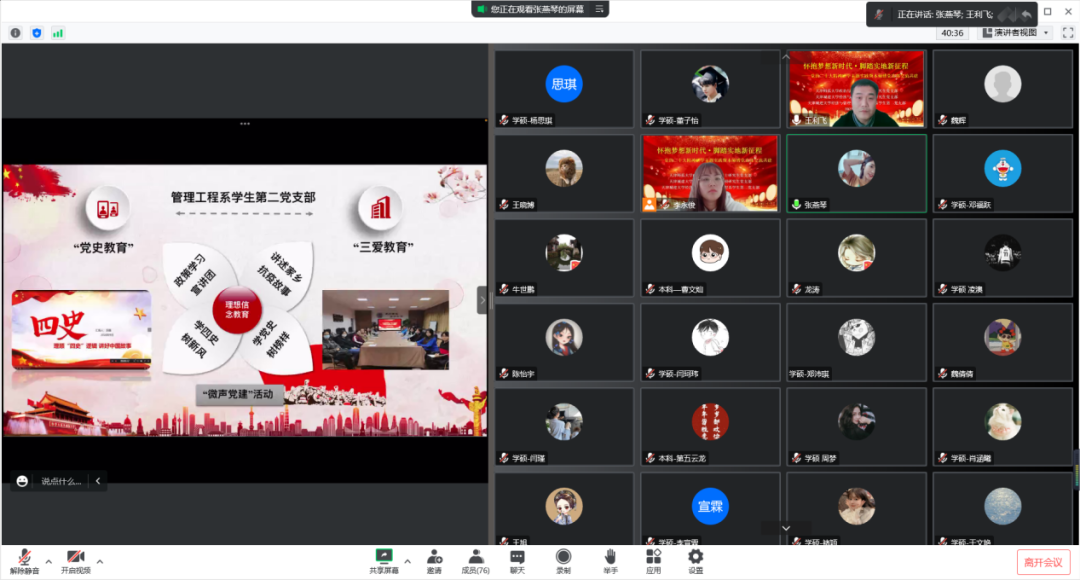The height and width of the screenshot is (580, 1080).
Task: Open 设置 settings gear
Action: tap(695, 557)
